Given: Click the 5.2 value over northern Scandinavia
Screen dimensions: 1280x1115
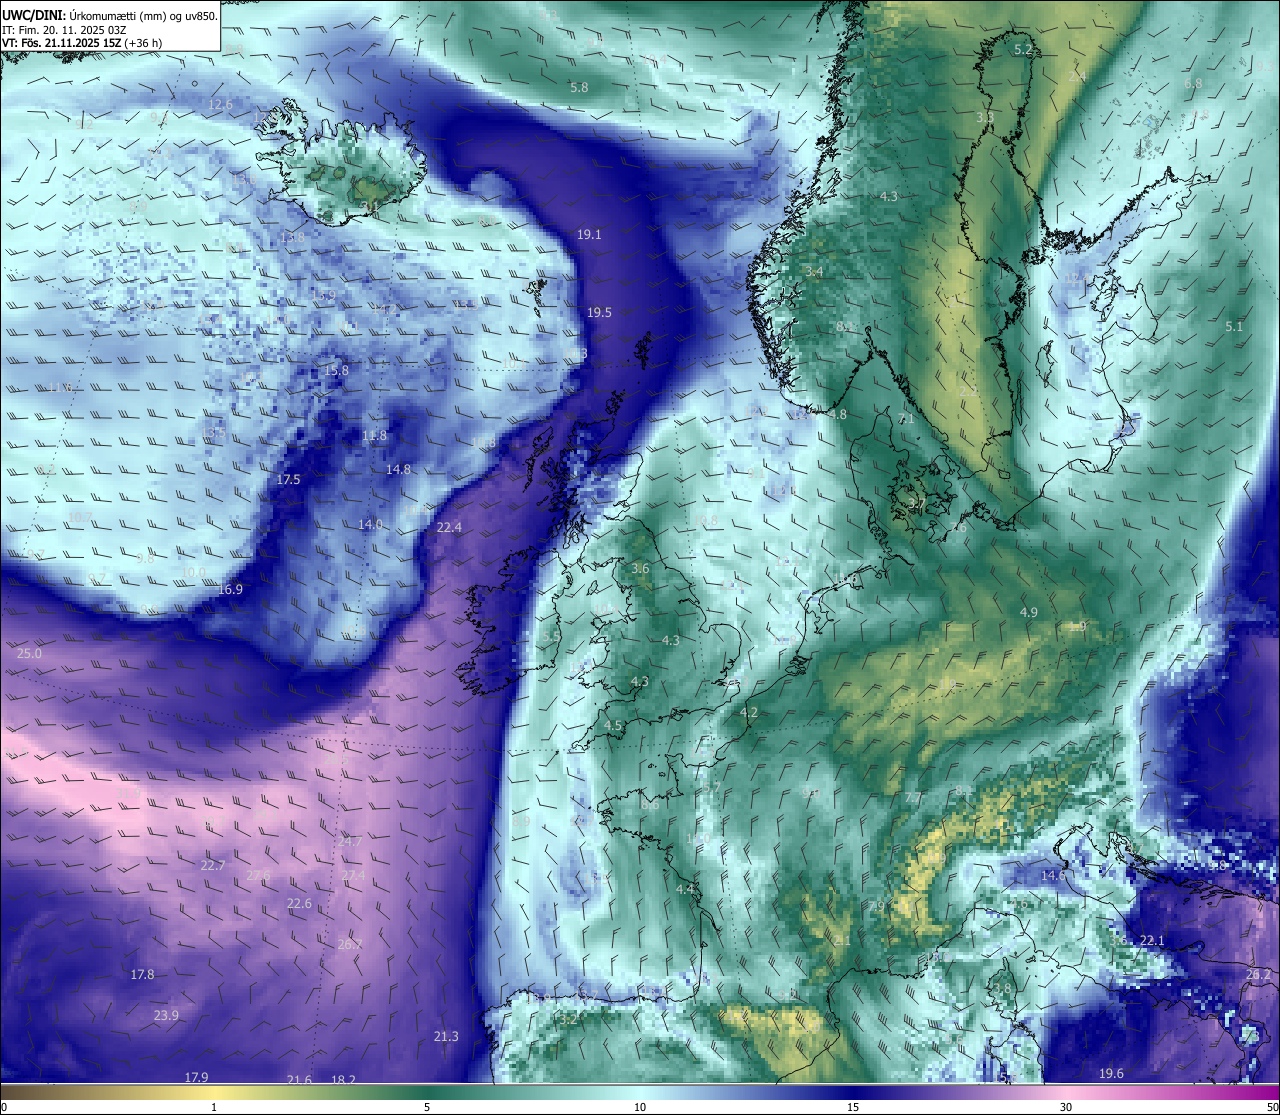Looking at the screenshot, I should point(1023,50).
